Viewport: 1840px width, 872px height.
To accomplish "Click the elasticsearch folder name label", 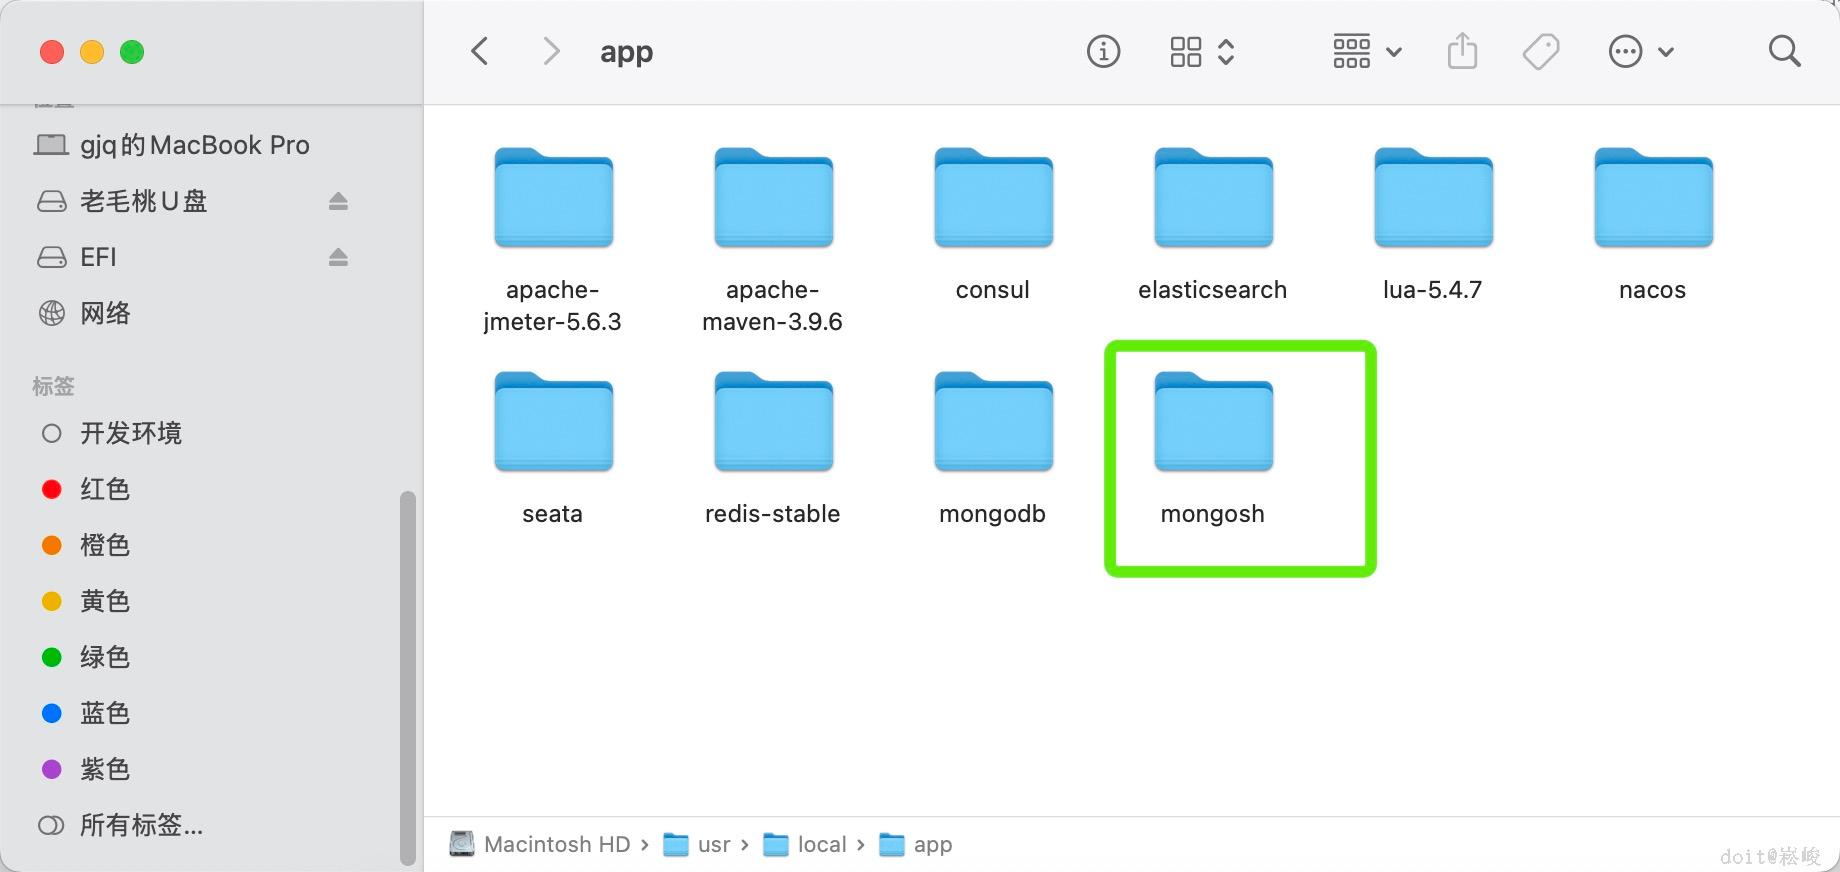I will tap(1213, 289).
